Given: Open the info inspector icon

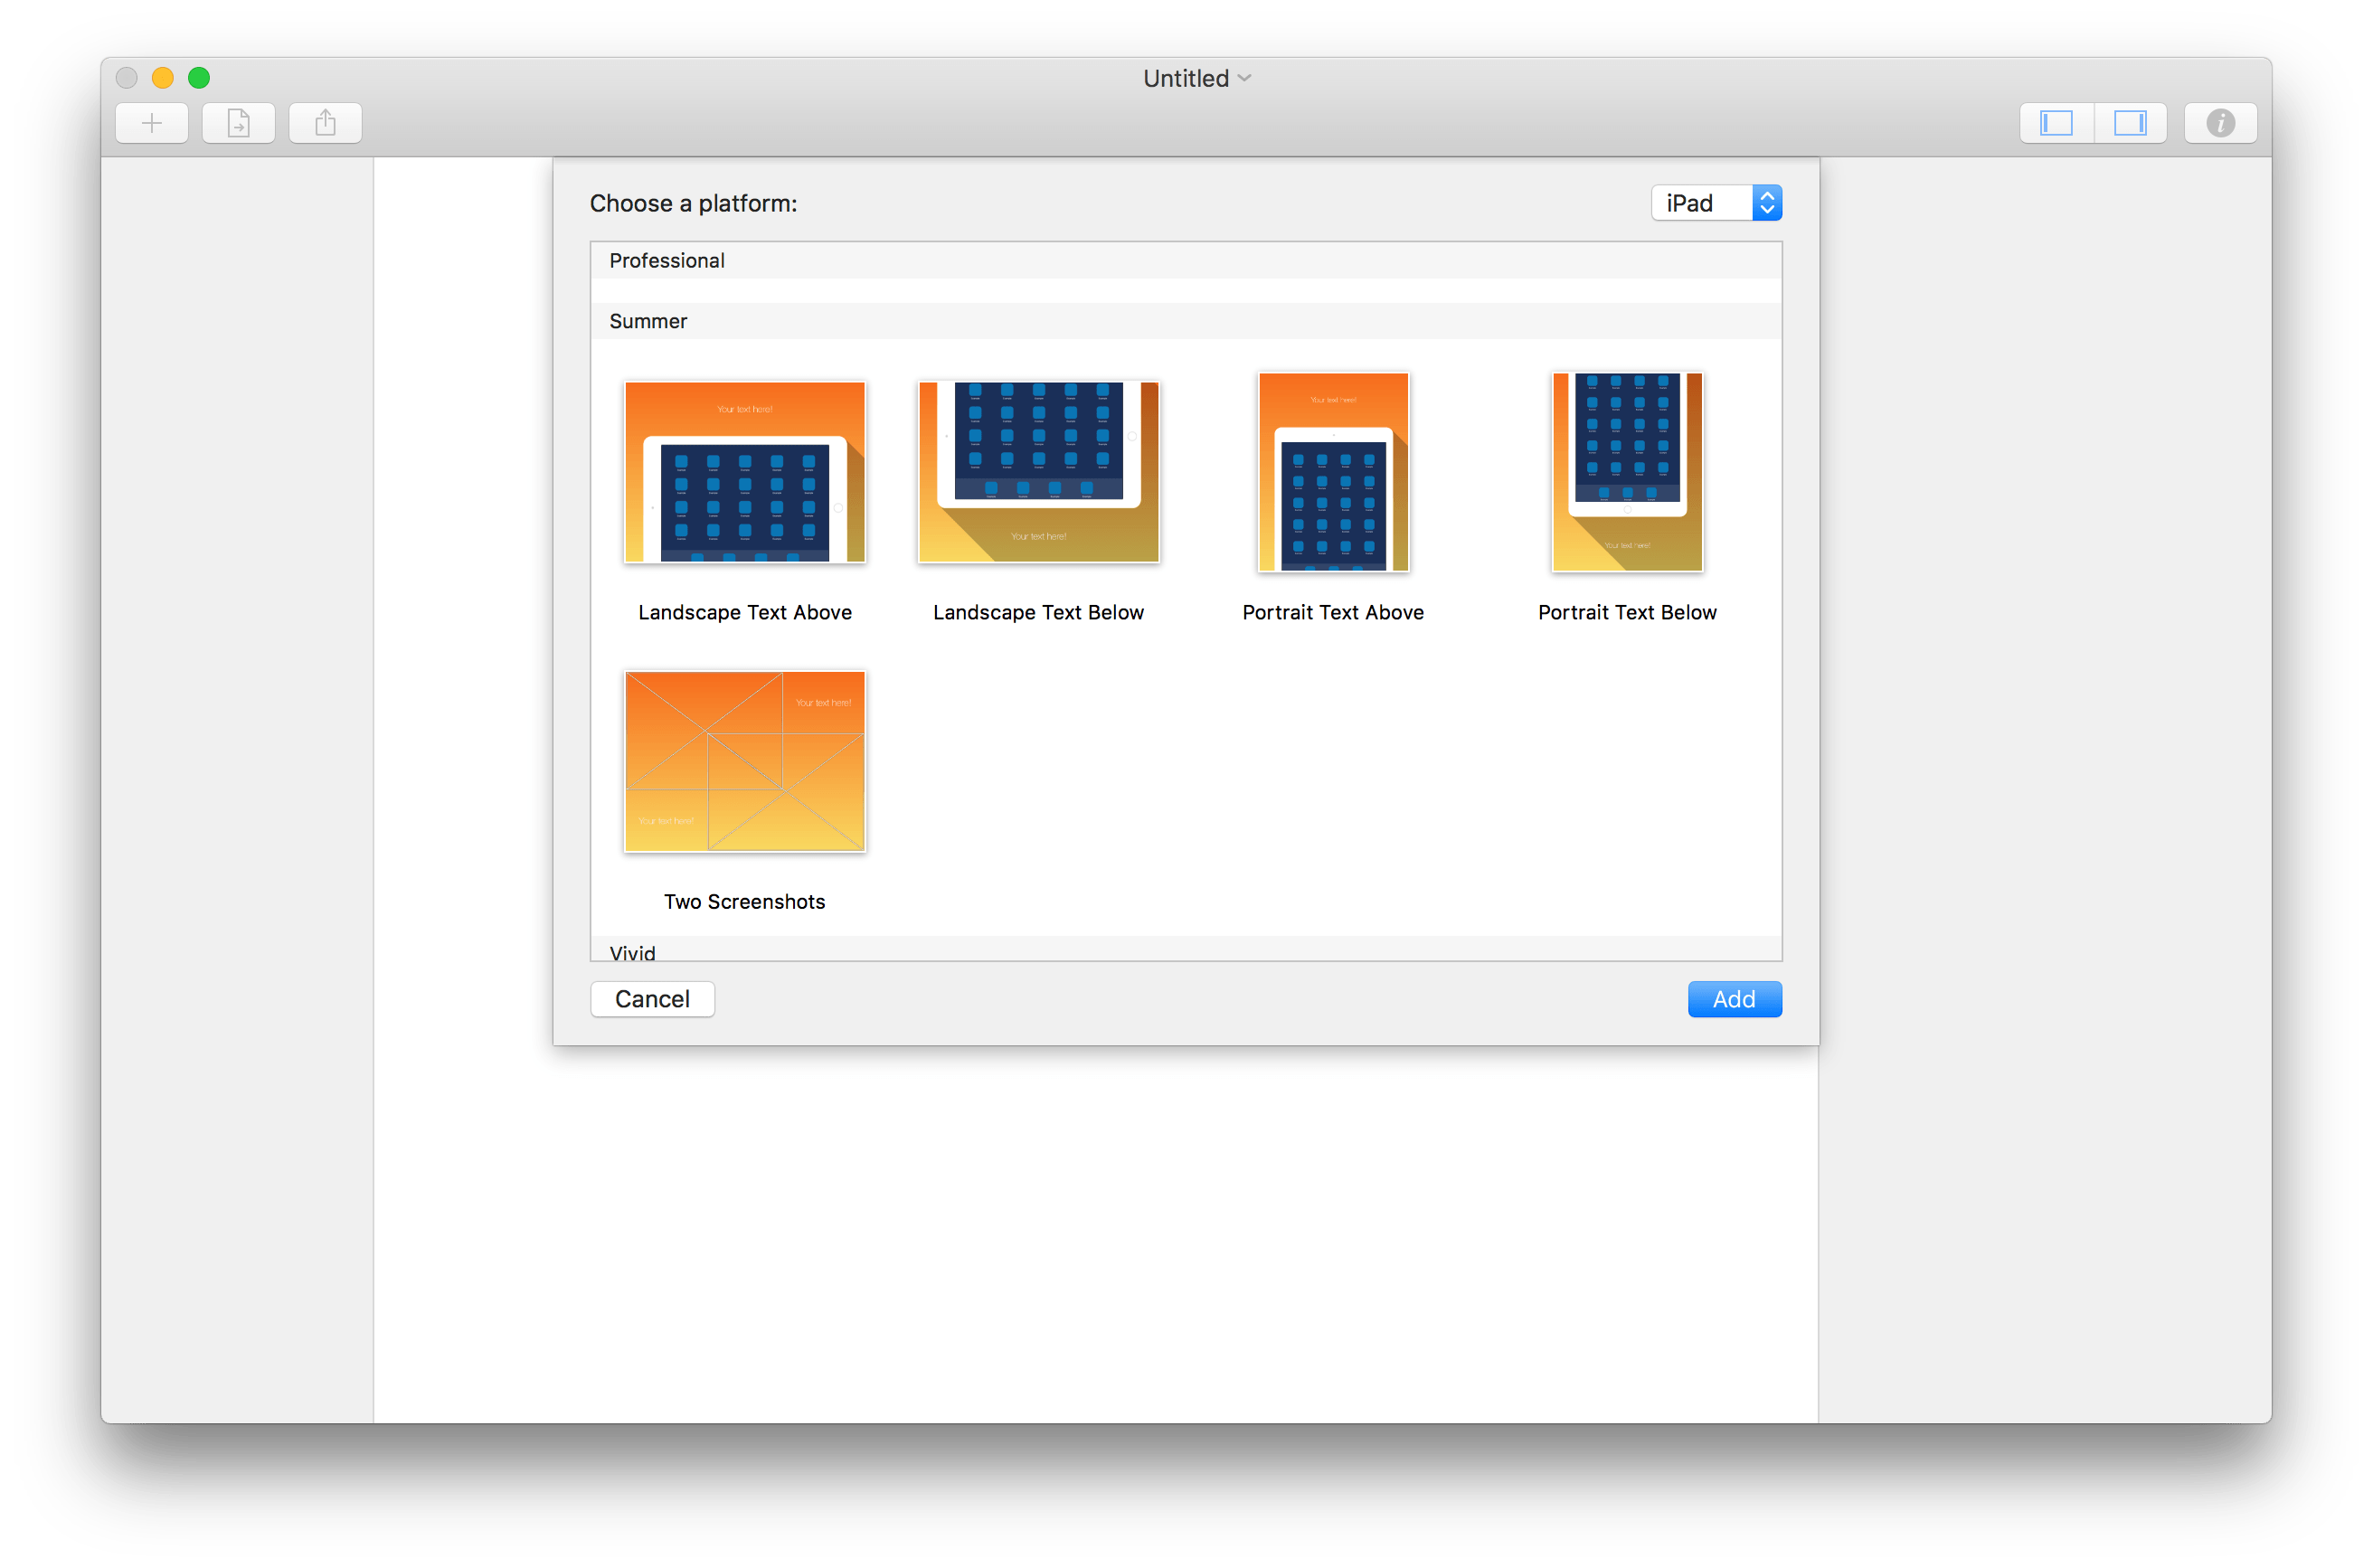Looking at the screenshot, I should click(2220, 123).
